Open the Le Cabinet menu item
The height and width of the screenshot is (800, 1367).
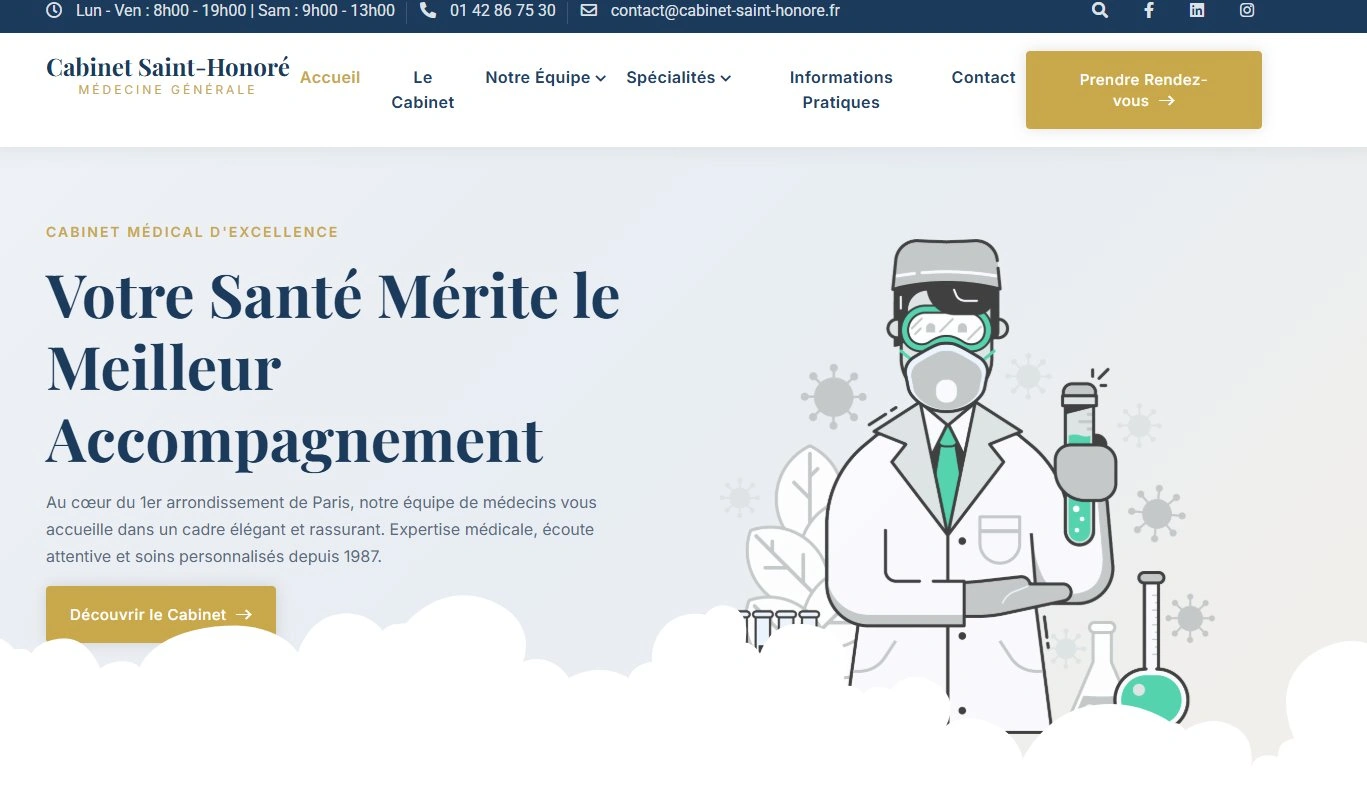[x=423, y=90]
